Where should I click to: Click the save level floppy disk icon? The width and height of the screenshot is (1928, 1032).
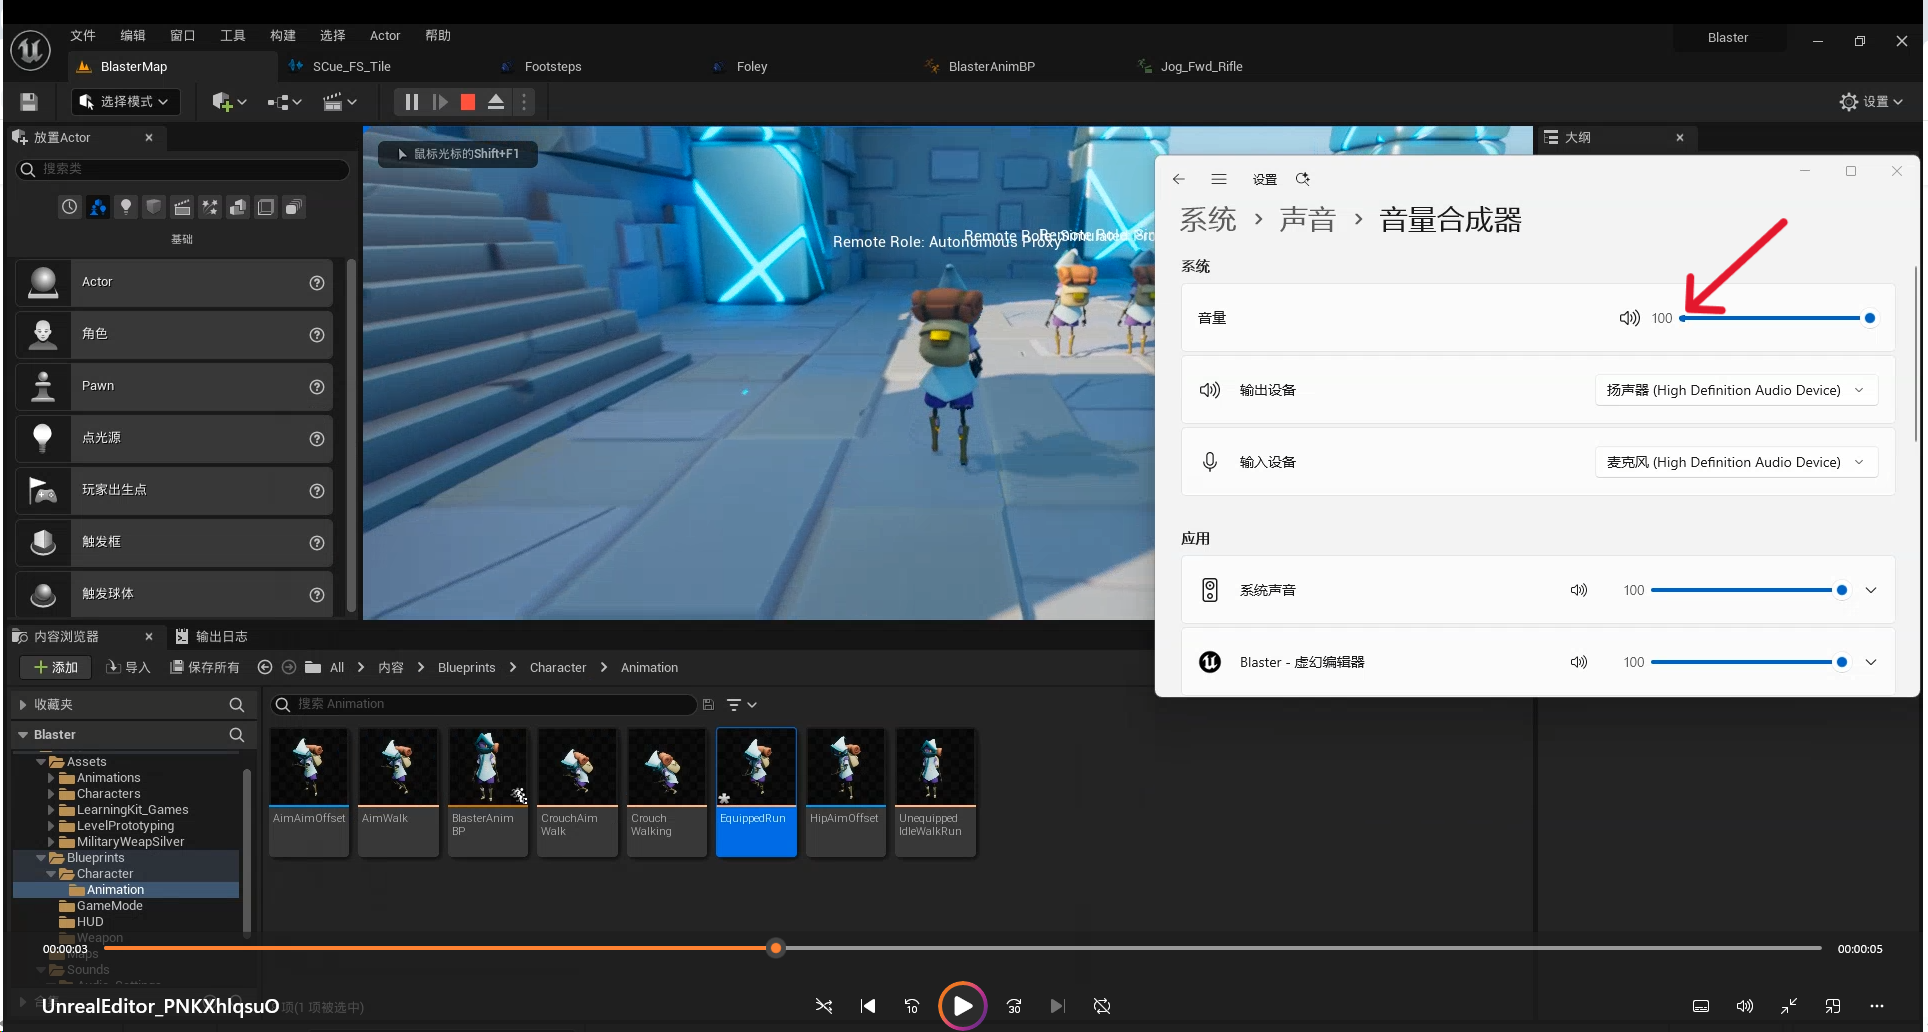29,102
